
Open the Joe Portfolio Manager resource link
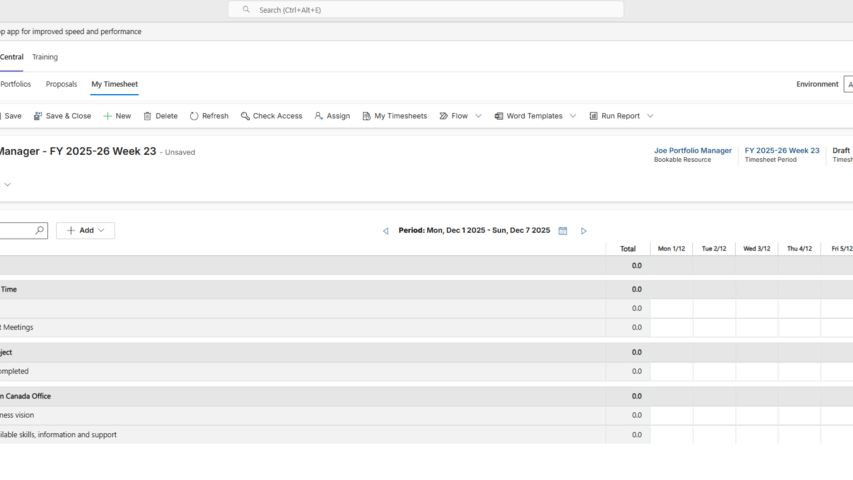click(692, 151)
